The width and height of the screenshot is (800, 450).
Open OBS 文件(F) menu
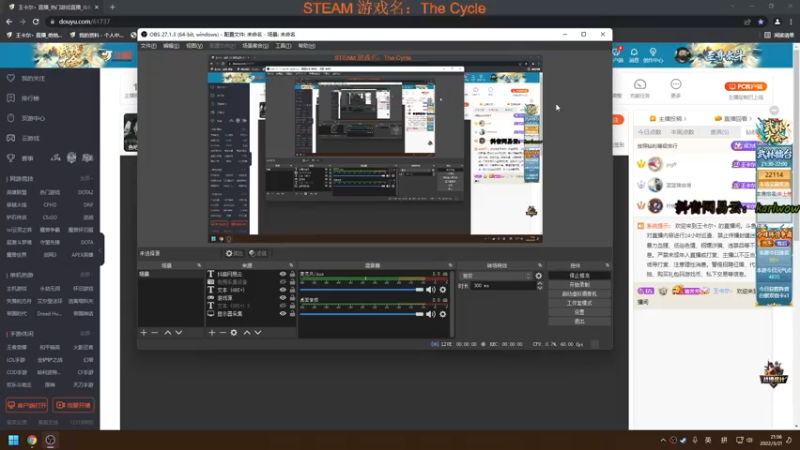148,46
